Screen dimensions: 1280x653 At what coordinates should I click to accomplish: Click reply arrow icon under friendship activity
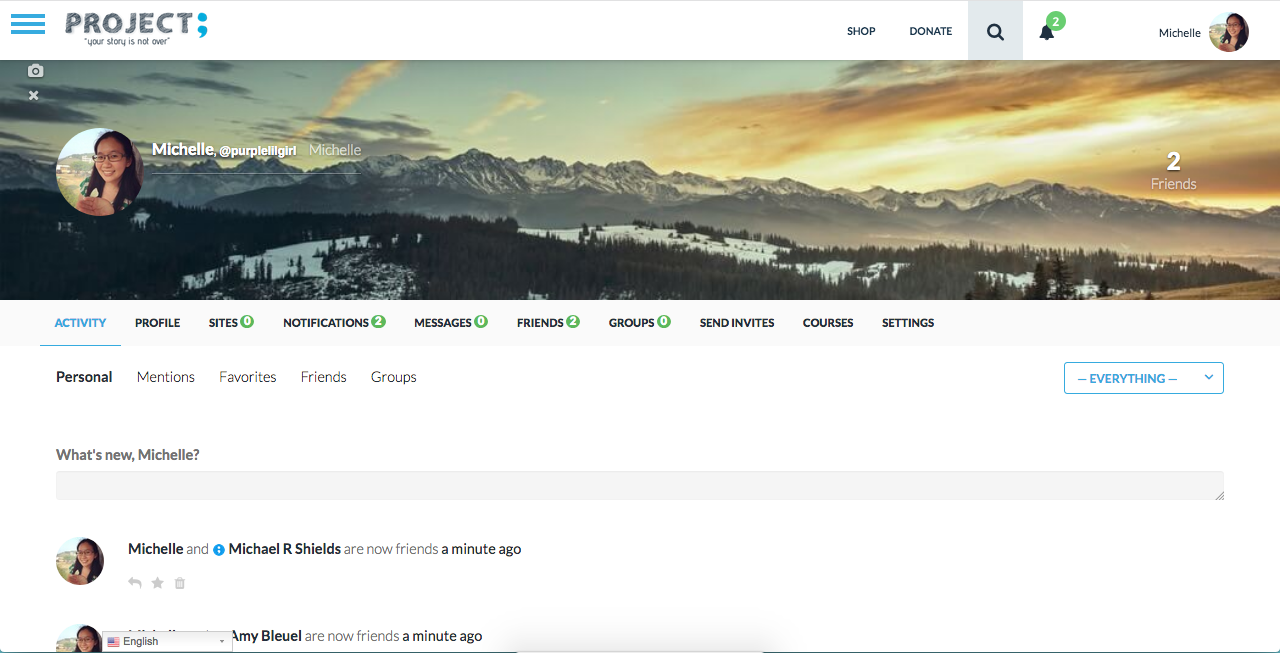[135, 583]
